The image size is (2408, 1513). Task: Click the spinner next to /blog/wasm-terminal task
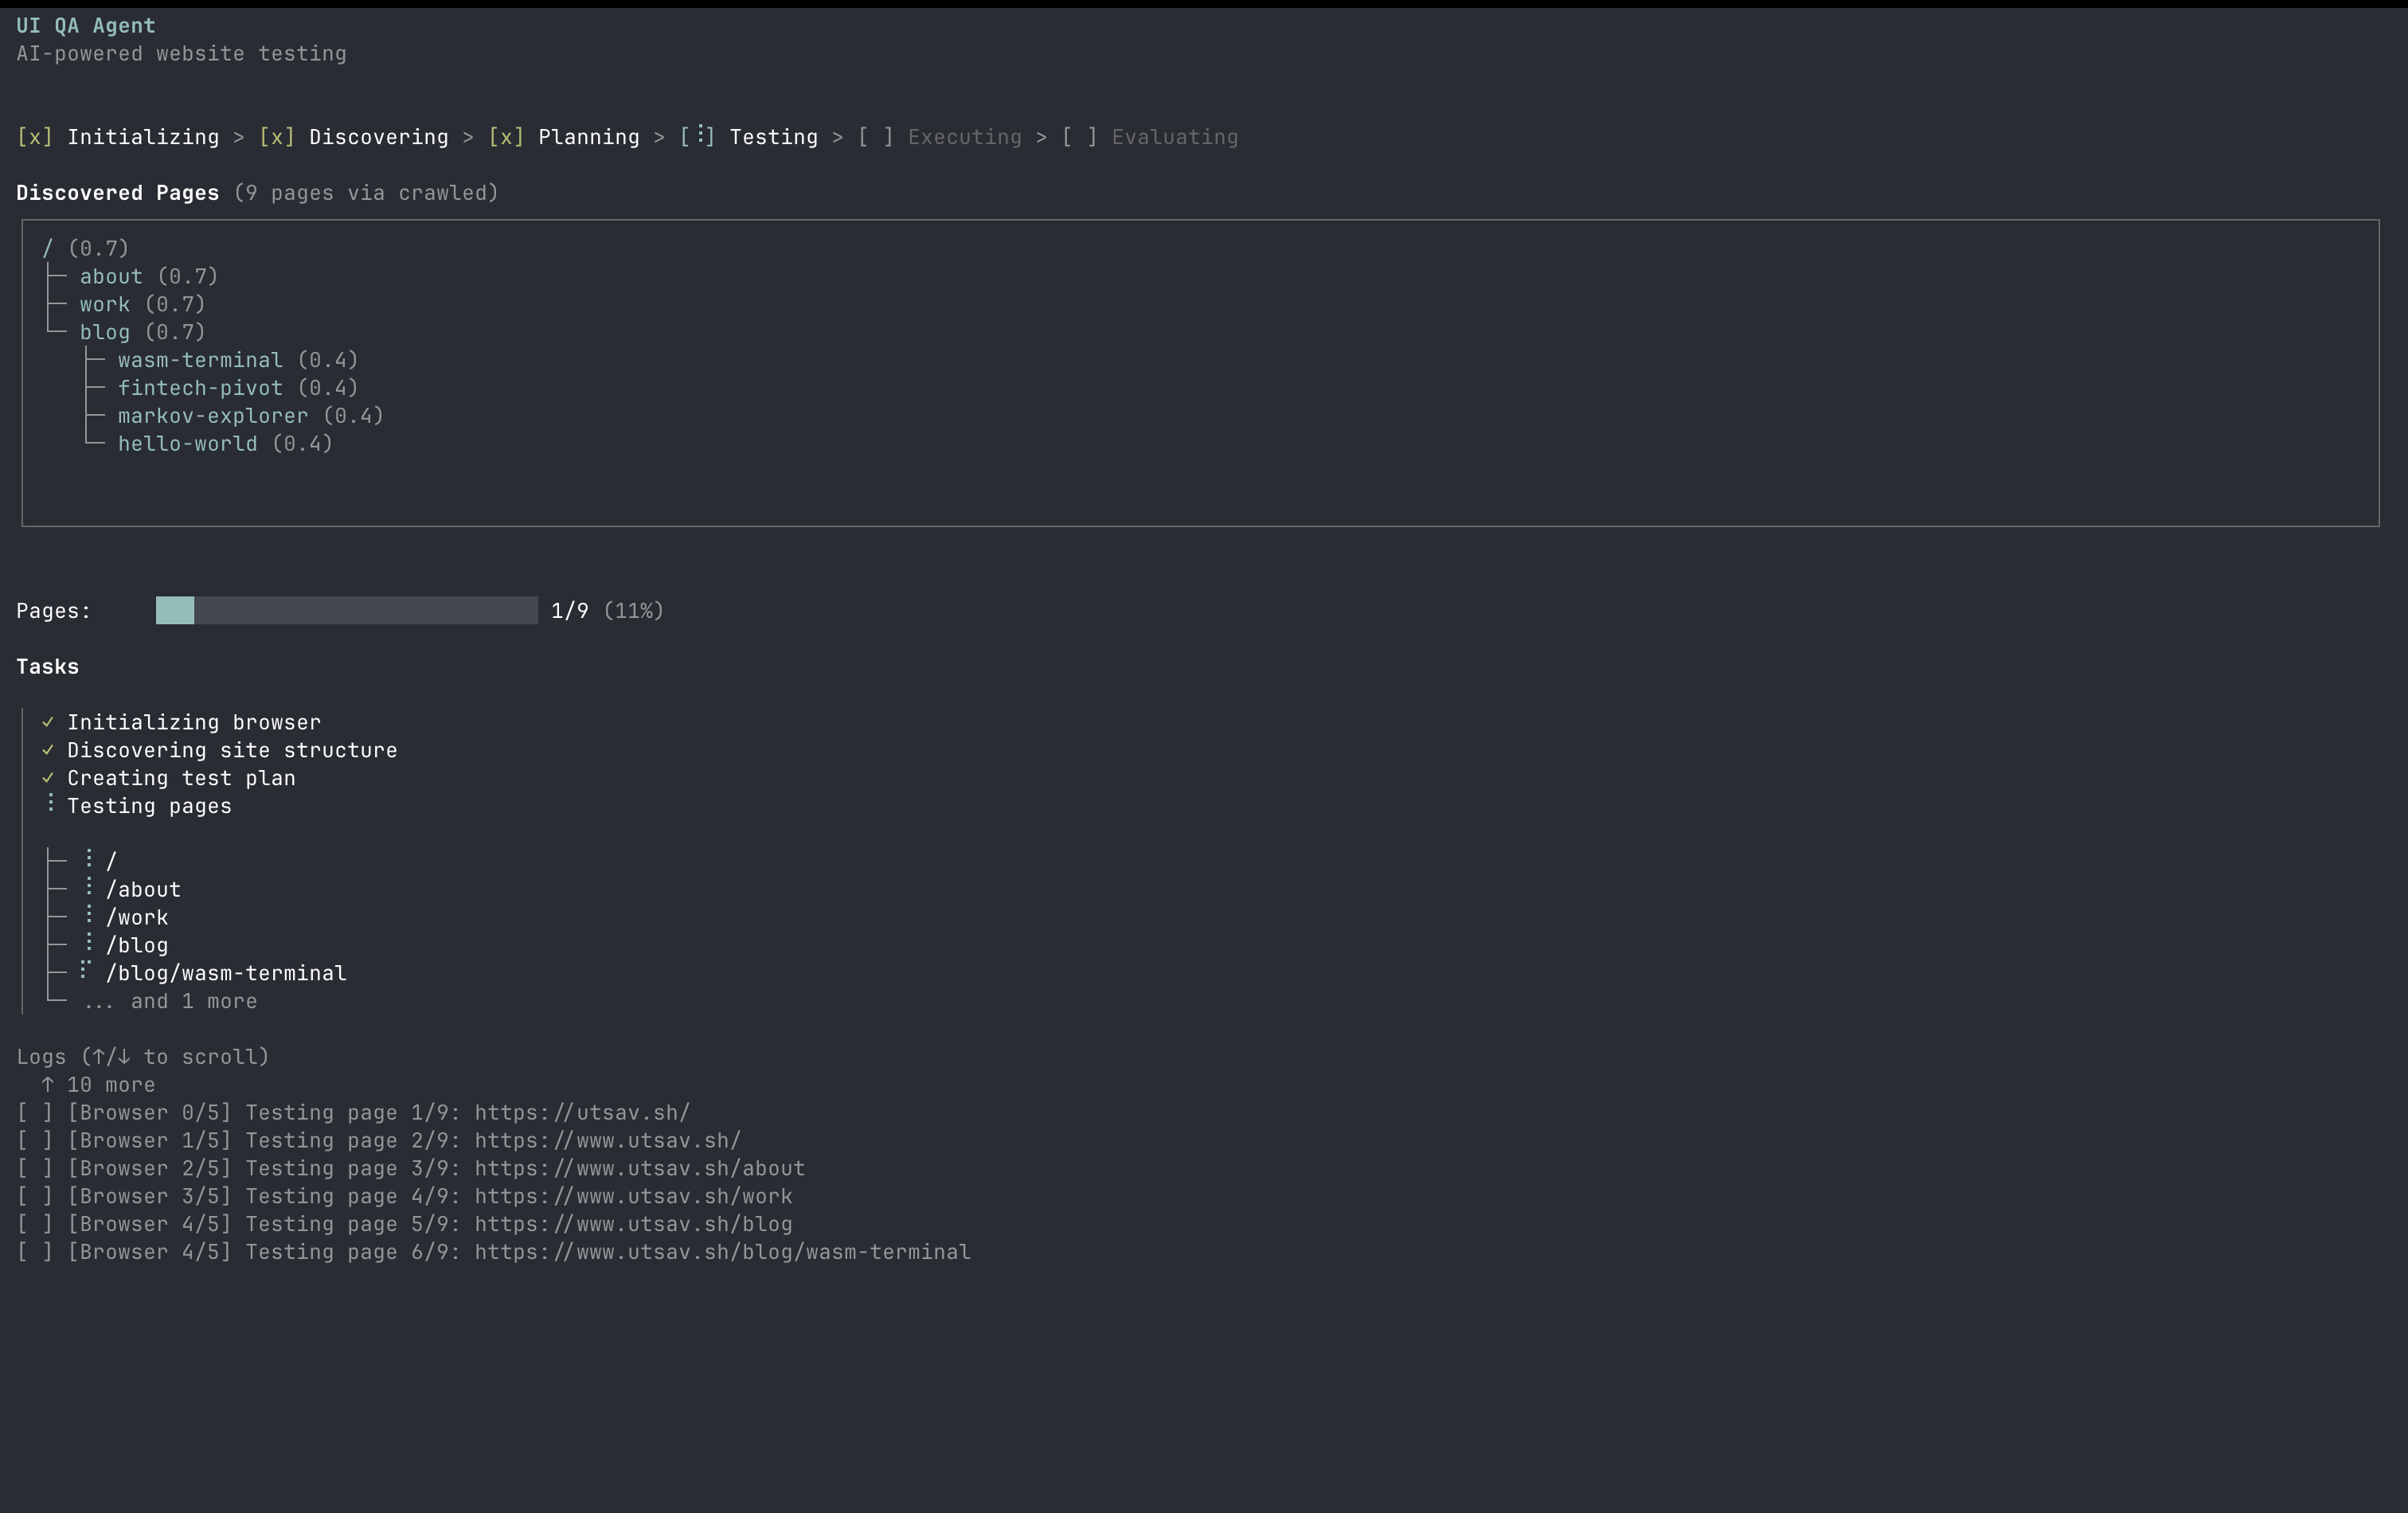86,971
